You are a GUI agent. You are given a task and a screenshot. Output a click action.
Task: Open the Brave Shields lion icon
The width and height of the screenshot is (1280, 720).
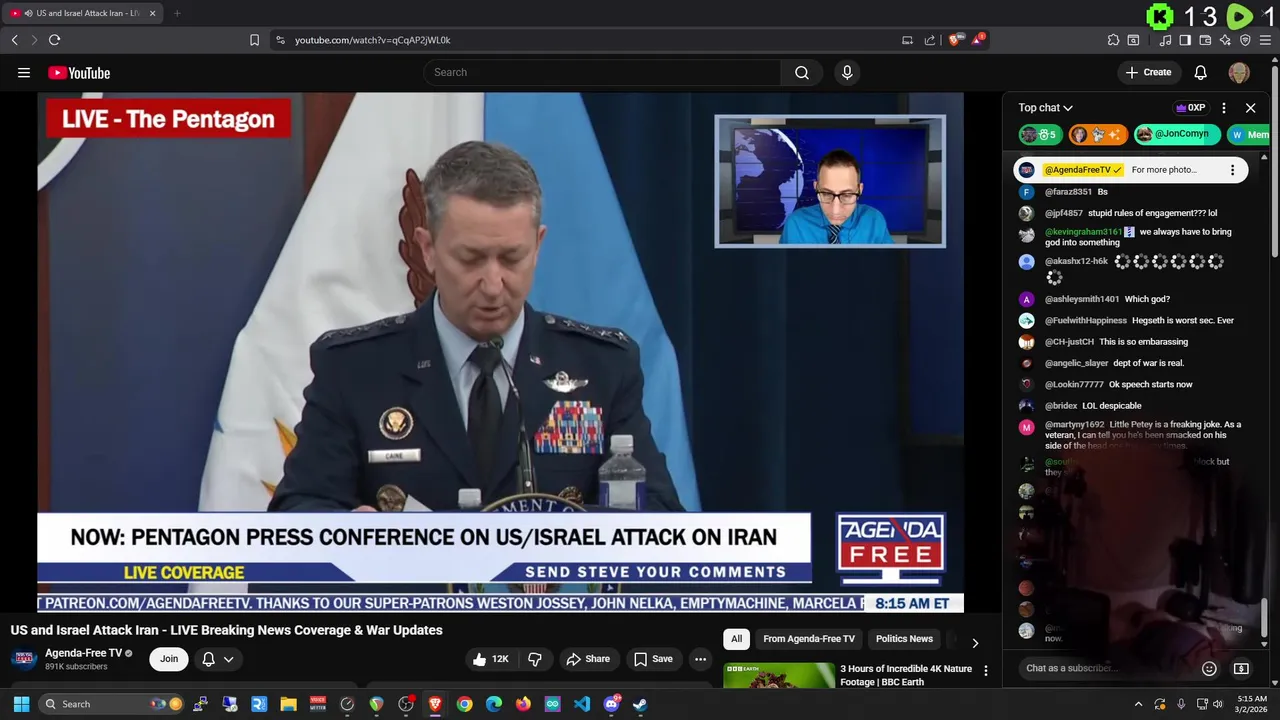[x=956, y=40]
